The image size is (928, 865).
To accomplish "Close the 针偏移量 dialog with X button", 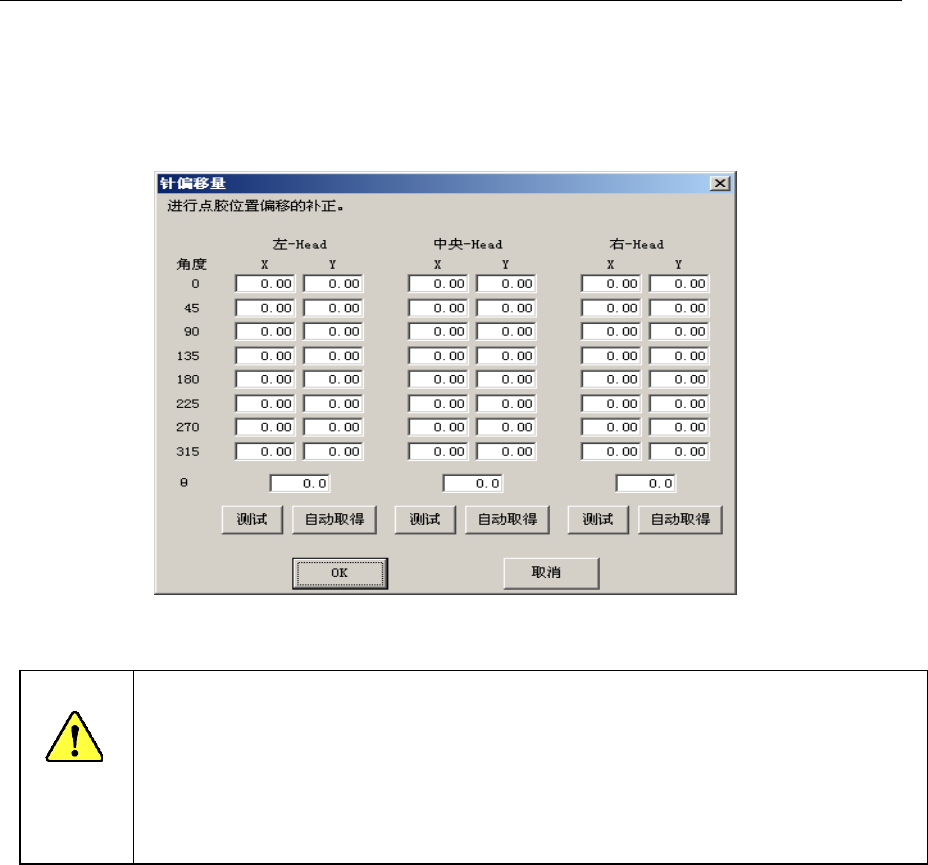I will tap(720, 183).
